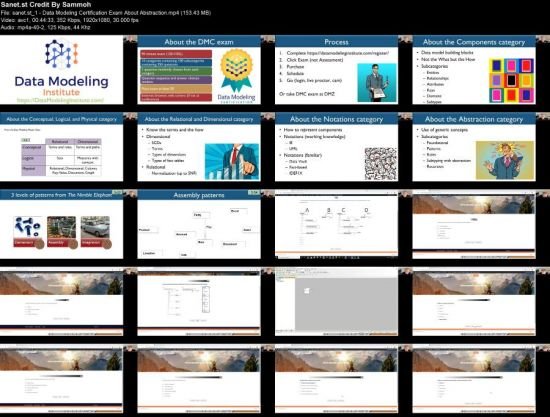
Task: Click the Data Modeling Certification badge image
Action: point(236,75)
